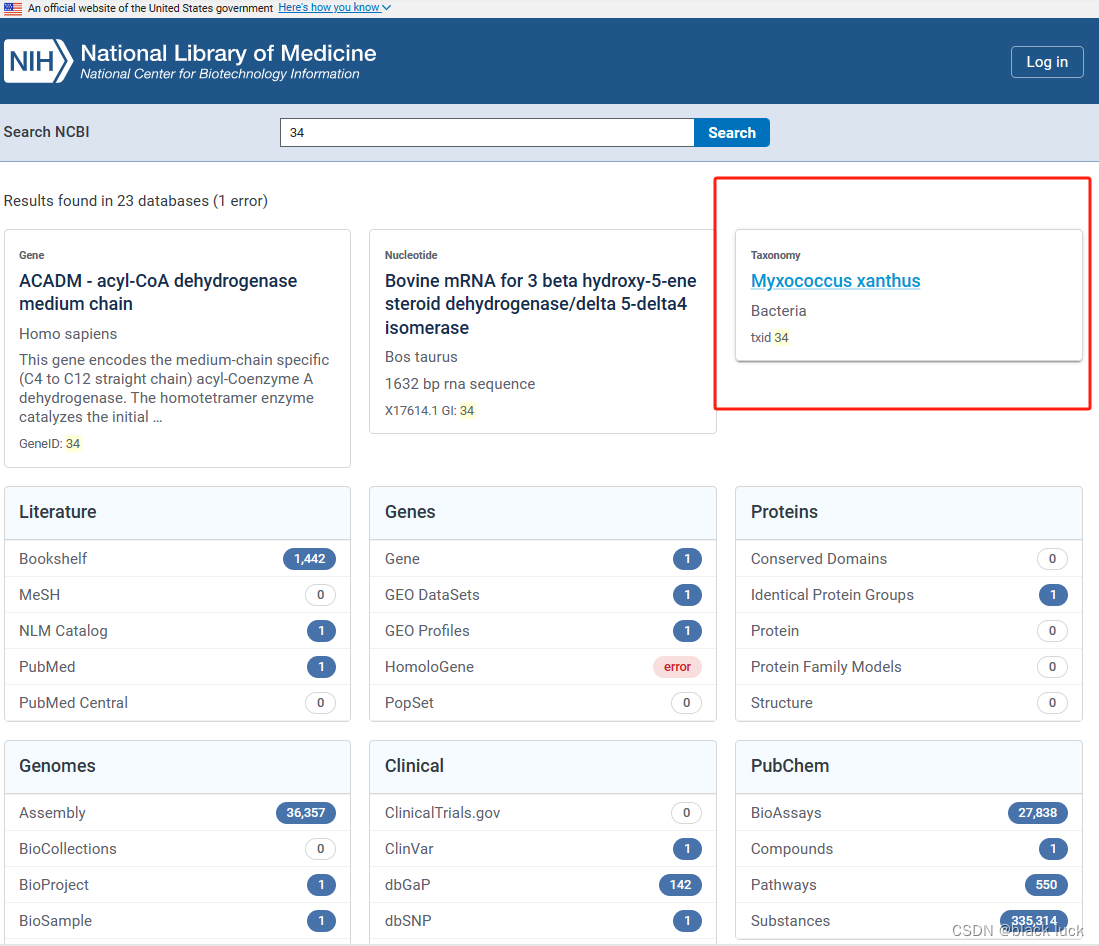The width and height of the screenshot is (1099, 946).
Task: Open the BioProject result
Action: (177, 885)
